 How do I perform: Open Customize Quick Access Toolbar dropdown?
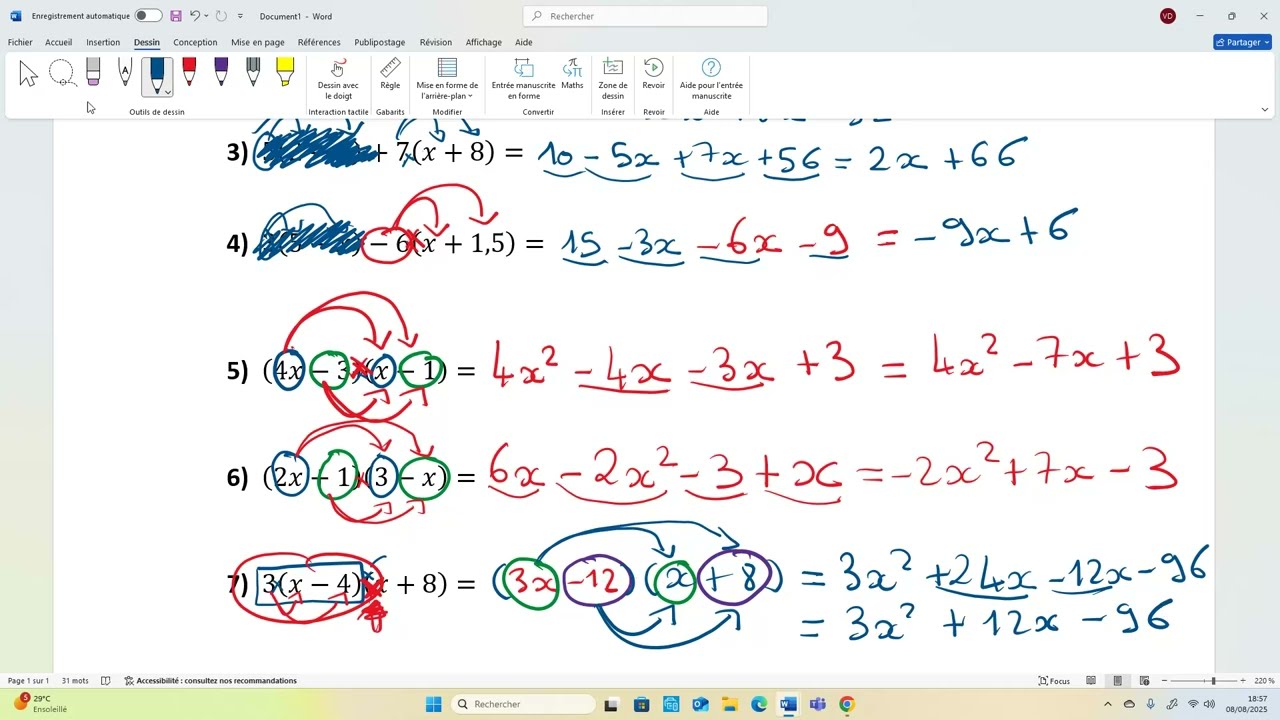click(240, 16)
